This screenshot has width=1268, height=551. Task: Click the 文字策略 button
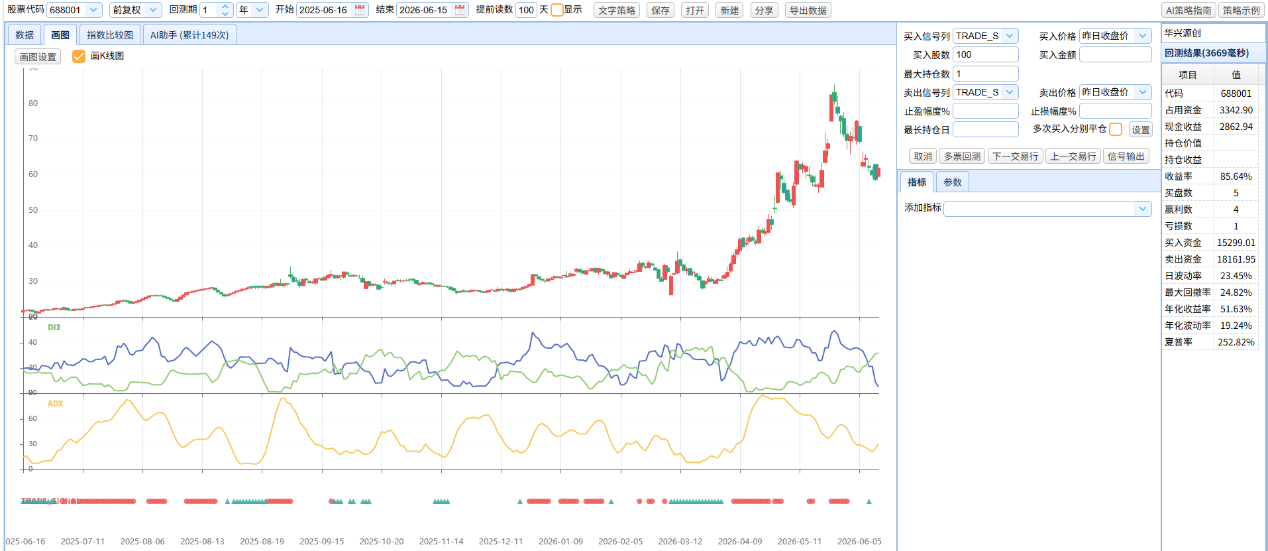click(x=617, y=10)
